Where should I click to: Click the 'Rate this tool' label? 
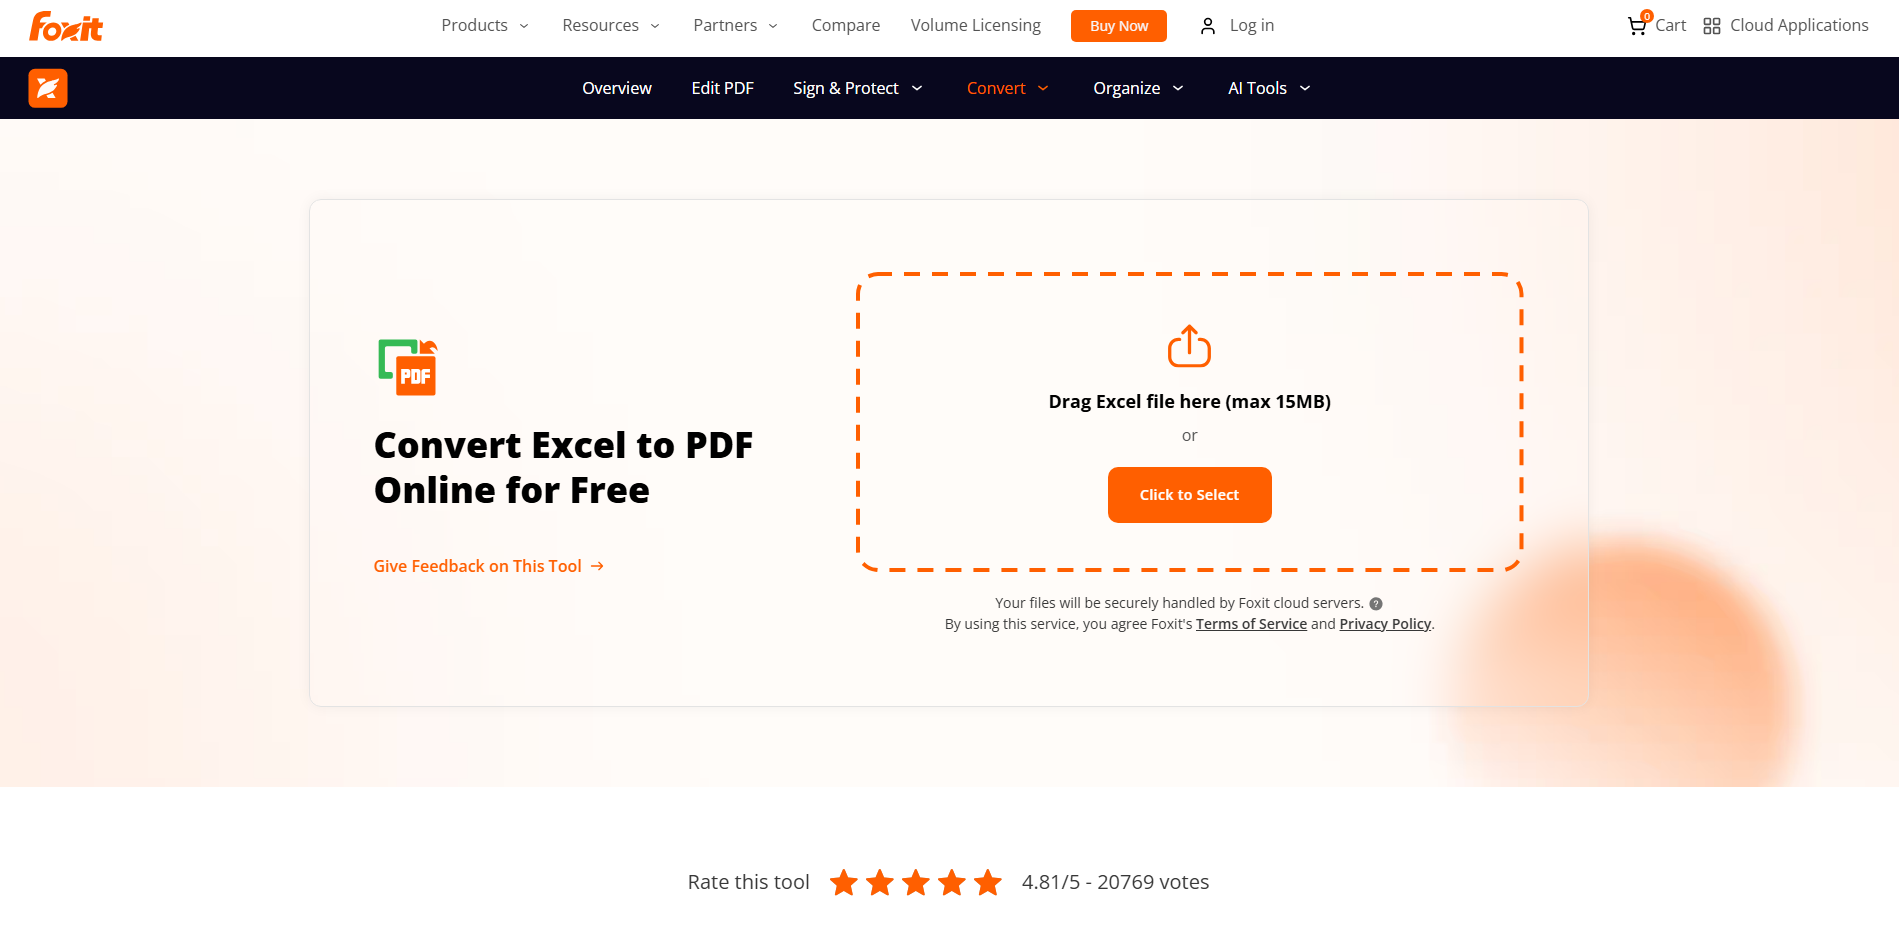point(748,882)
